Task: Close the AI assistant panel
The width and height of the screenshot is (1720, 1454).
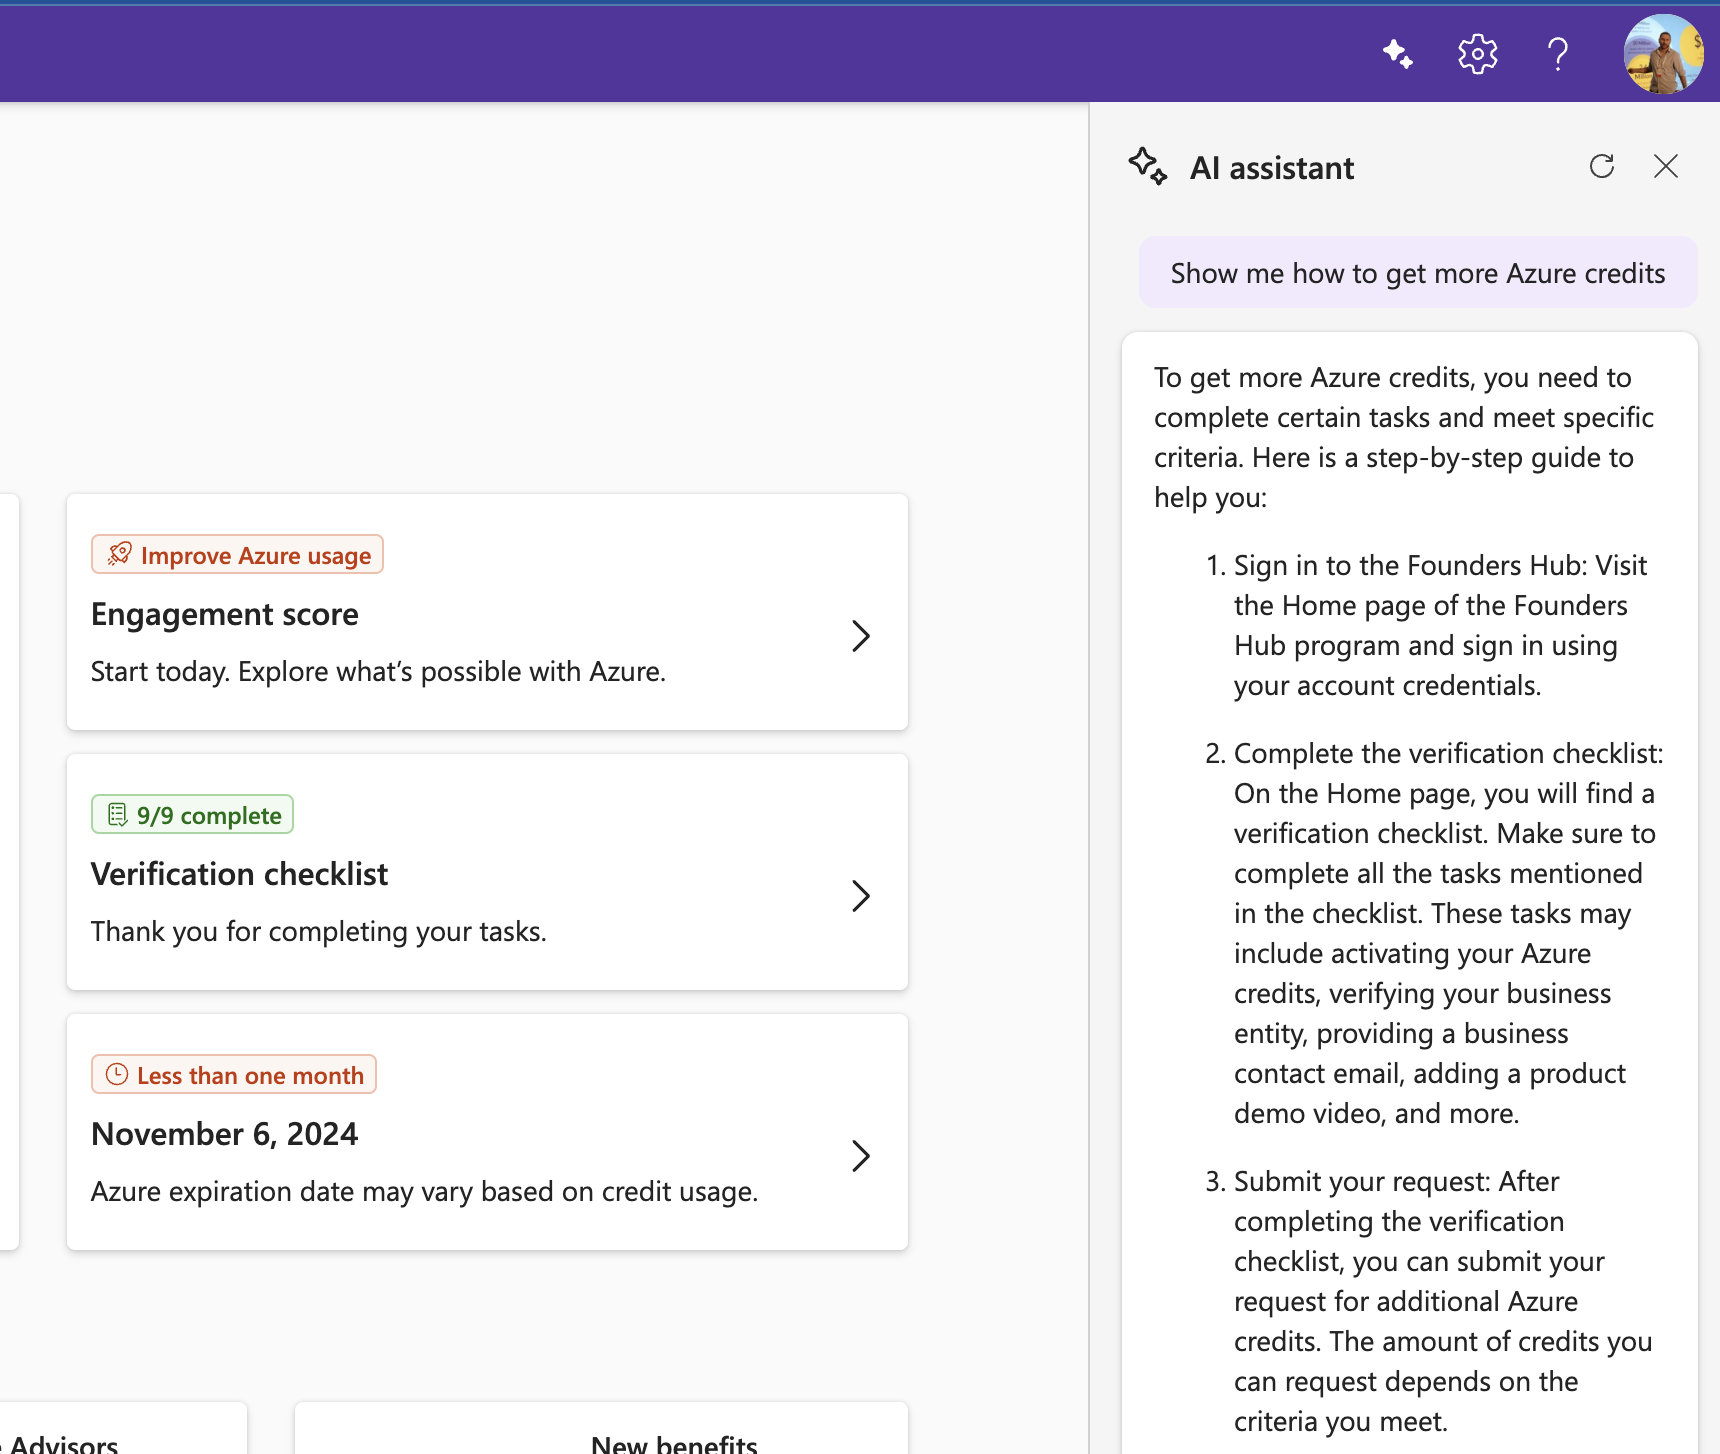Action: 1666,166
